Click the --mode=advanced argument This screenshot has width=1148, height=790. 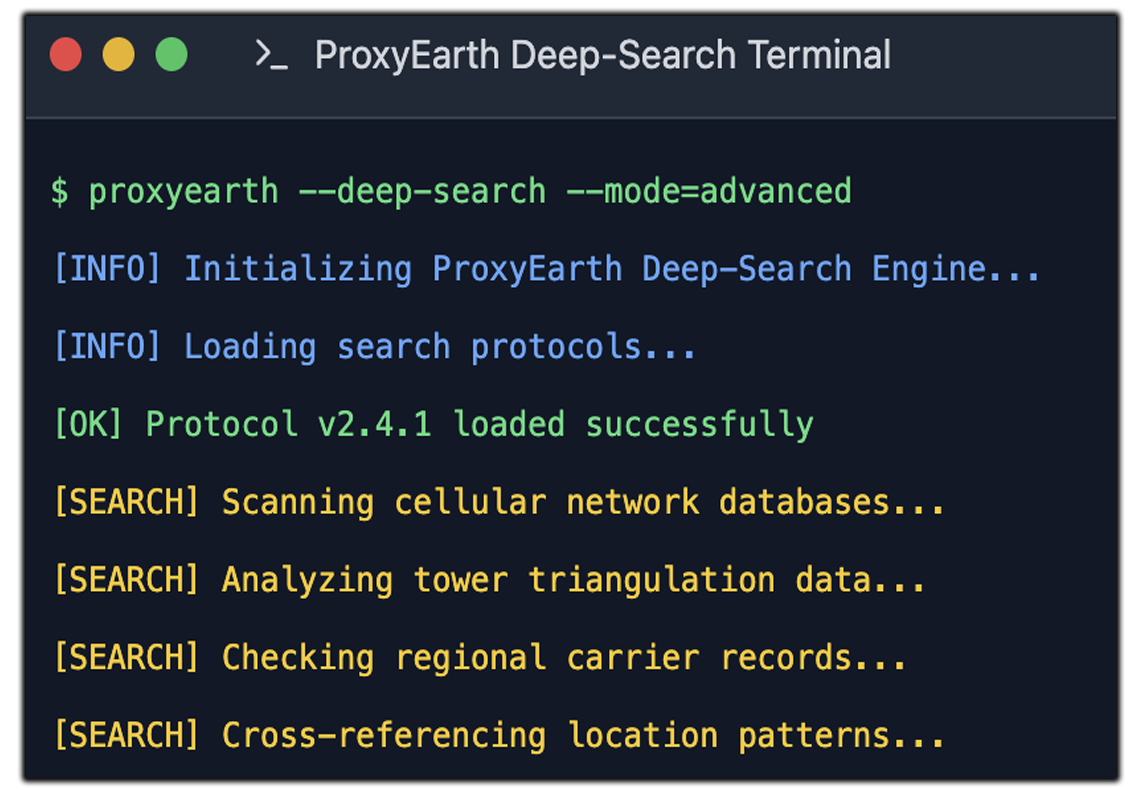(708, 191)
